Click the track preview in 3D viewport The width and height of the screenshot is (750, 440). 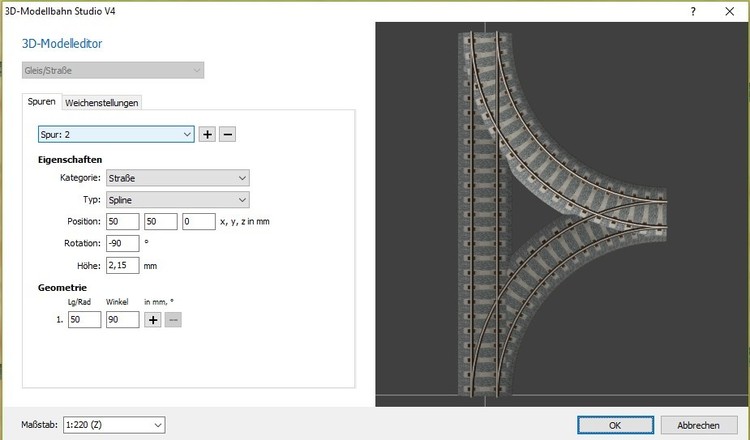pos(560,215)
